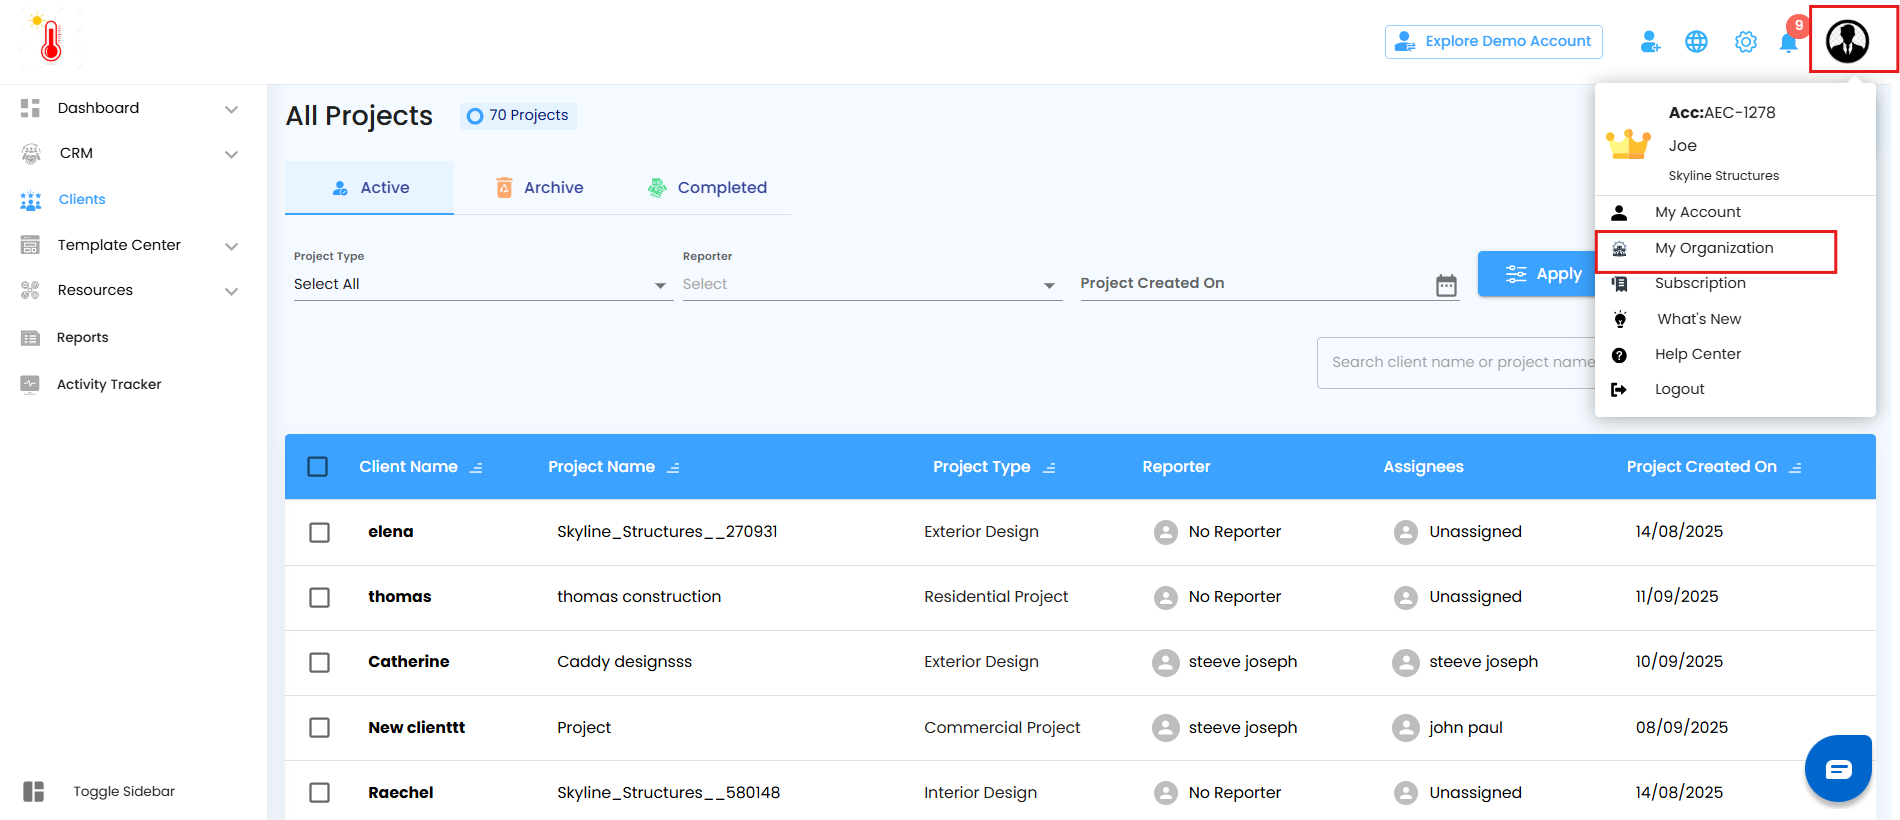Click the Toggle Sidebar icon
This screenshot has height=820, width=1900.
[33, 791]
